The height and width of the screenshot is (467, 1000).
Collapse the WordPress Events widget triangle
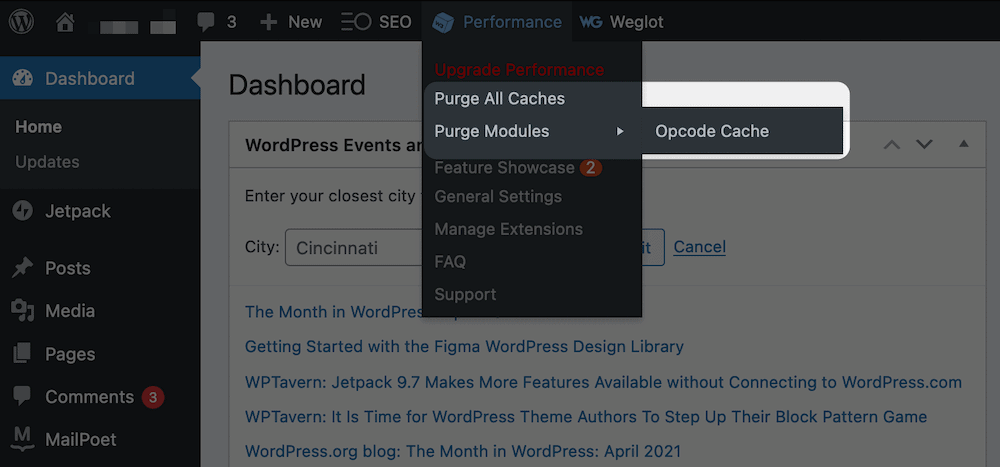point(964,144)
